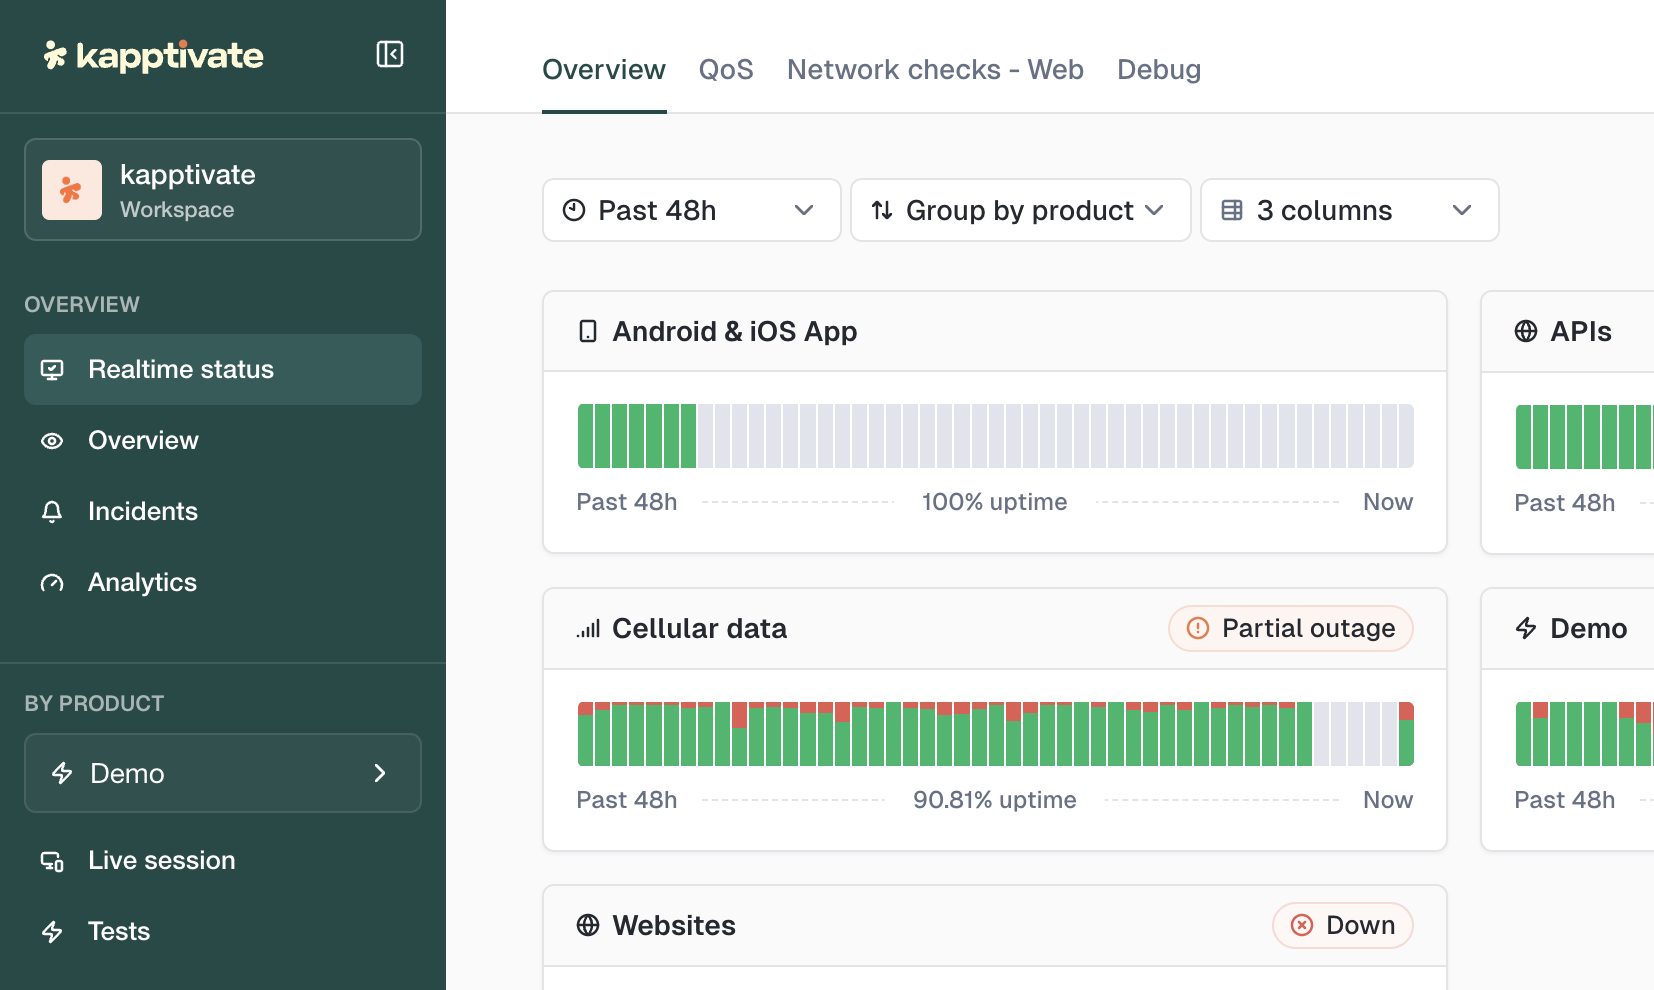Open the Group by product dropdown
The height and width of the screenshot is (990, 1654).
coord(1020,210)
